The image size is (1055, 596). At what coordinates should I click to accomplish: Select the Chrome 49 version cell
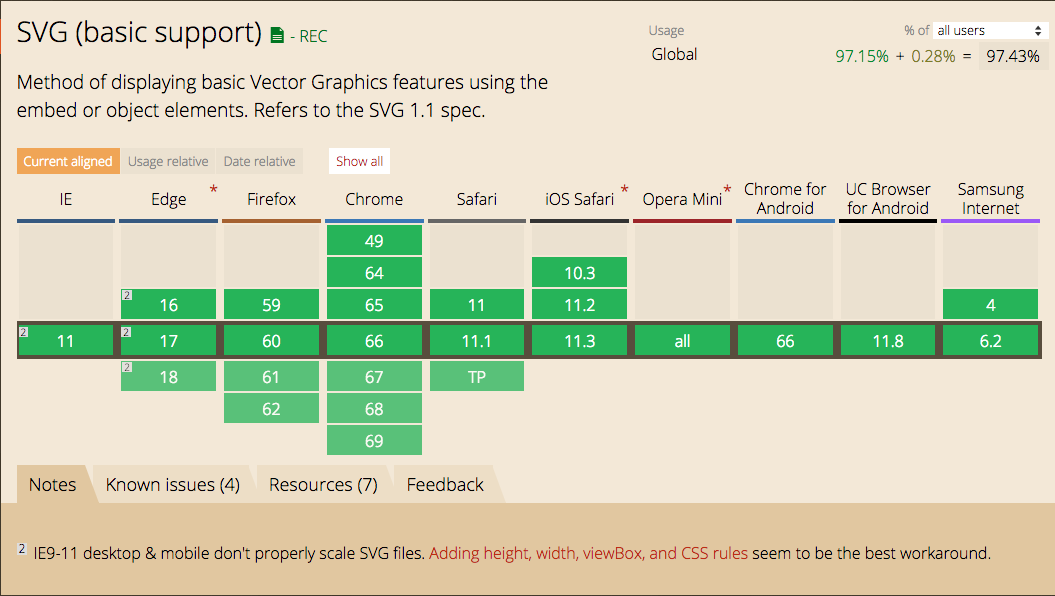point(374,241)
